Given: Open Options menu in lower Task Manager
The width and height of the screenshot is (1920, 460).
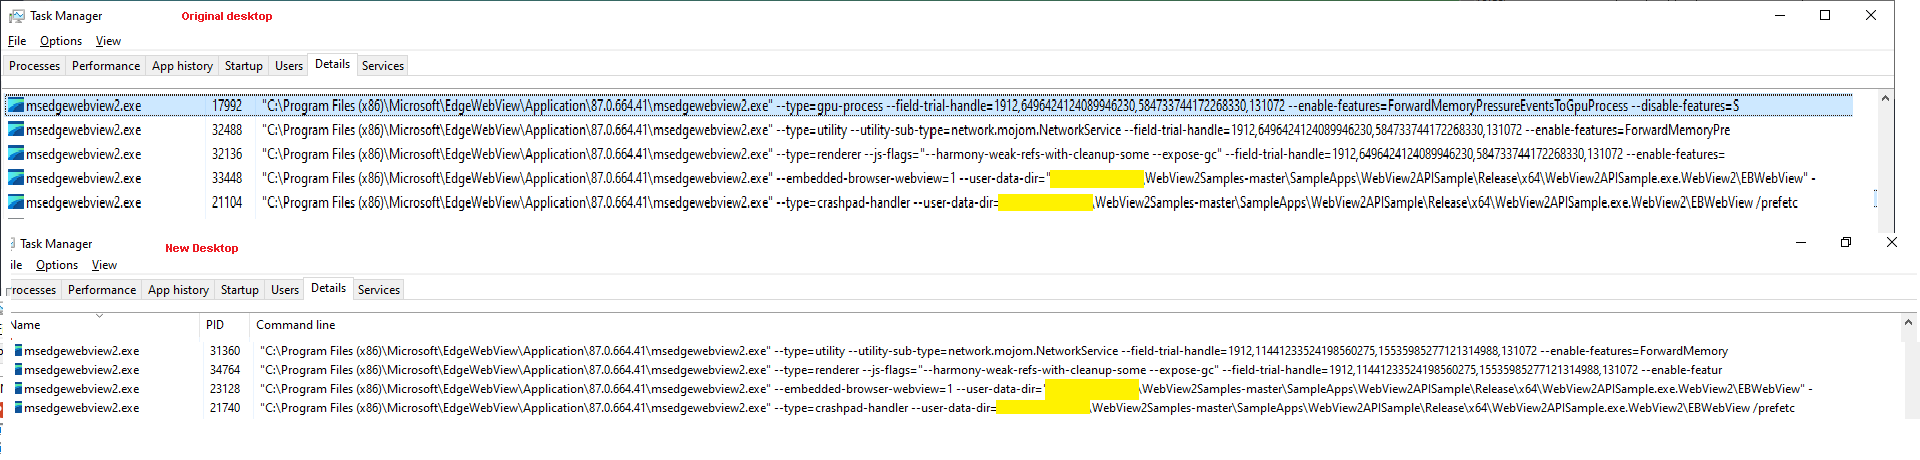Looking at the screenshot, I should pyautogui.click(x=57, y=265).
